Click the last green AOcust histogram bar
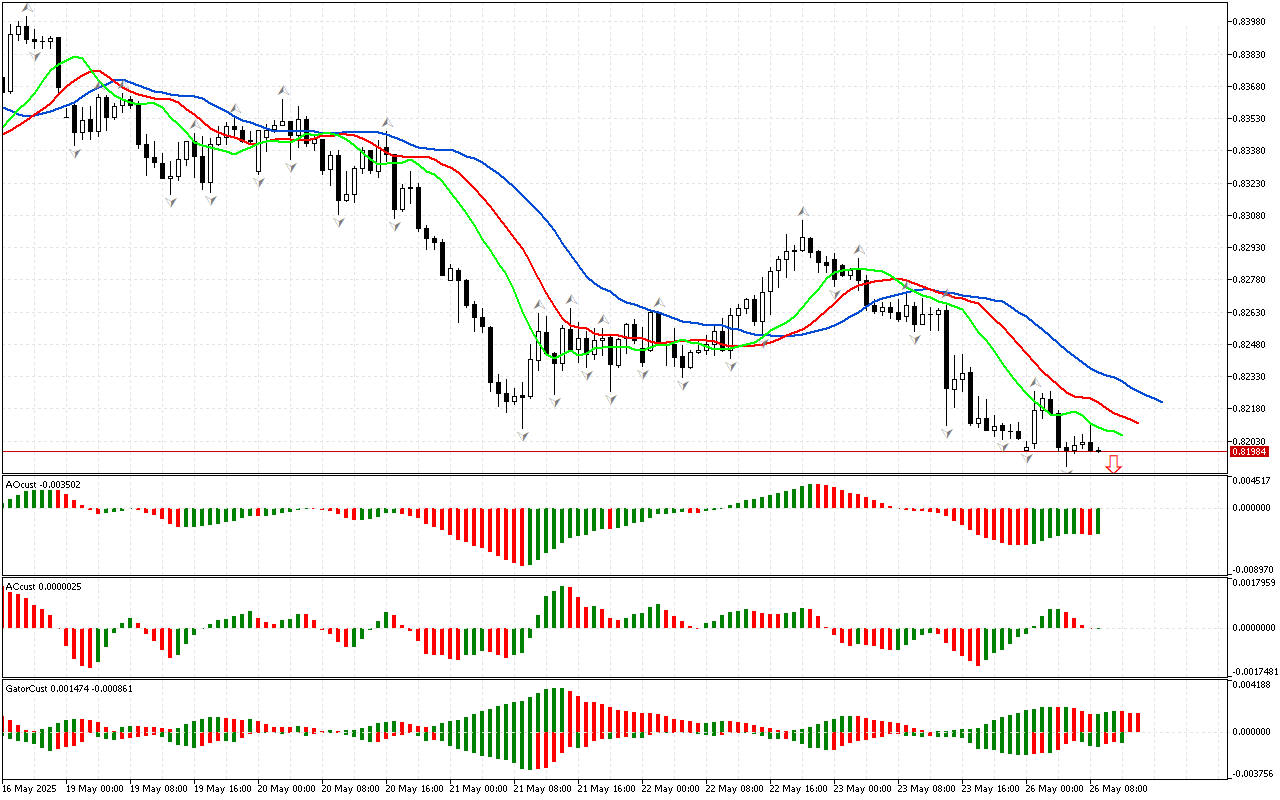Viewport: 1280px width, 800px height. [1097, 520]
